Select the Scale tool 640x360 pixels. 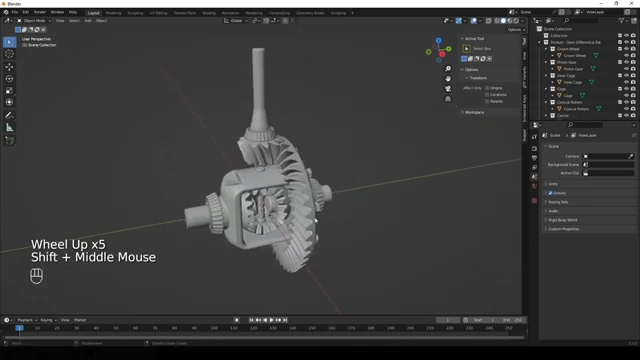(9, 90)
